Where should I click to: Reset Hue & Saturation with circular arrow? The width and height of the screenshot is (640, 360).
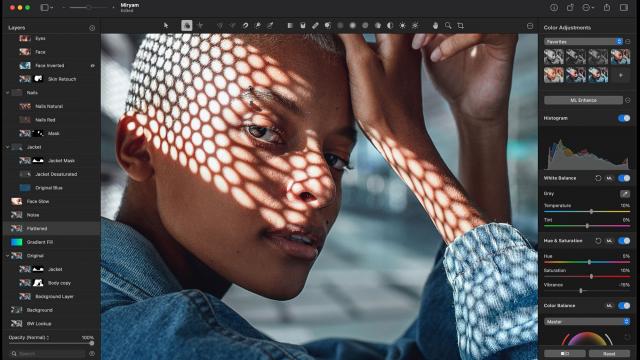598,241
